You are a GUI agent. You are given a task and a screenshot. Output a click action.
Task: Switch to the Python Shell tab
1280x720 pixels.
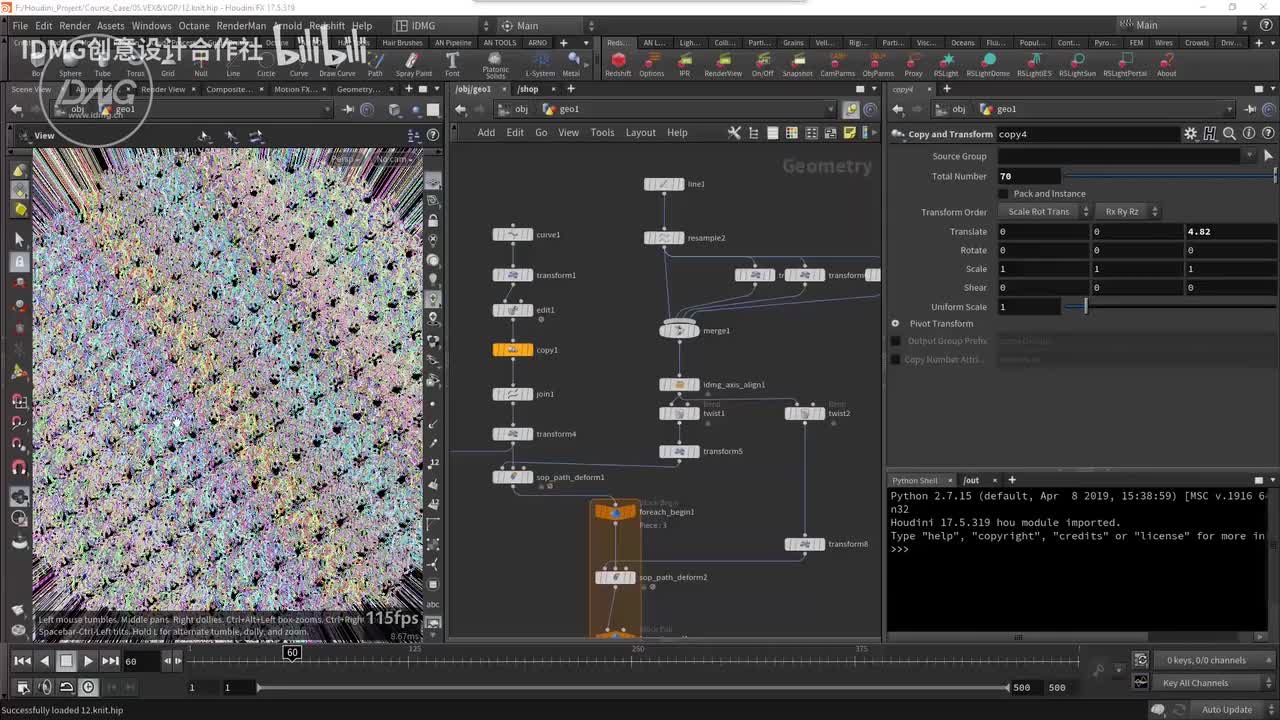915,480
